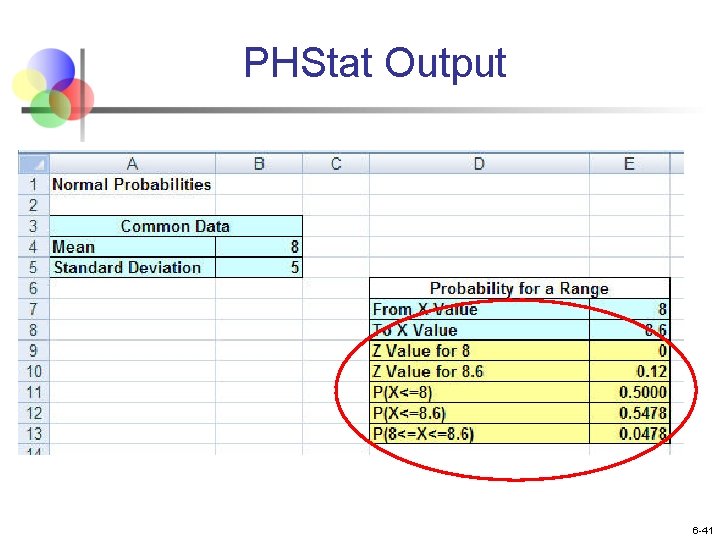The image size is (720, 540).
Task: Select column C header
Action: tap(336, 163)
